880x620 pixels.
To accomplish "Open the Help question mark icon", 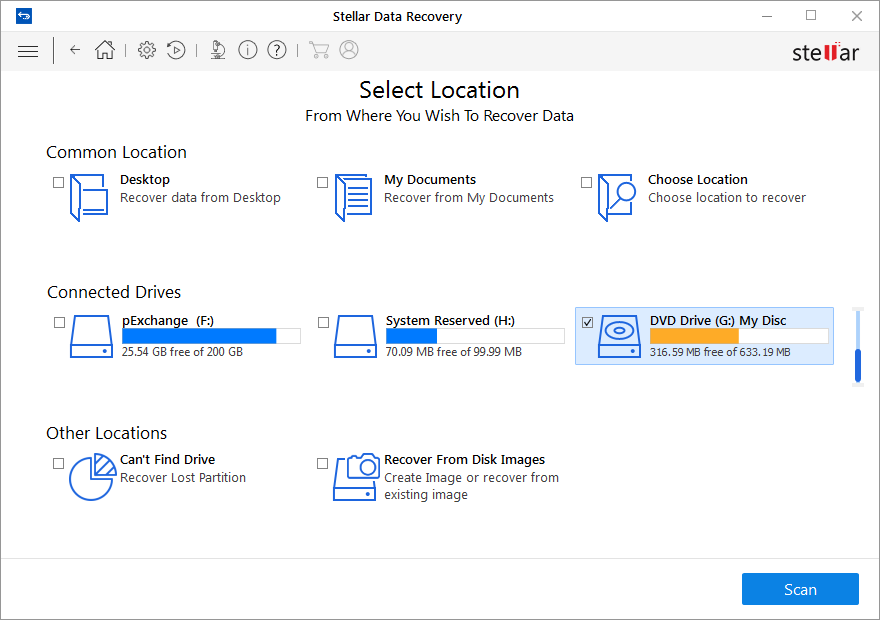I will [277, 50].
